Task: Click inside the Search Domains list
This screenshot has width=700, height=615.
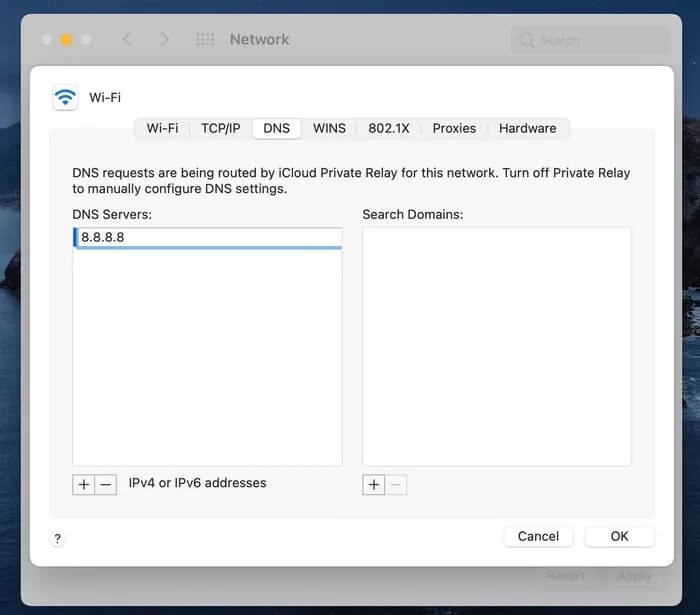Action: (496, 346)
